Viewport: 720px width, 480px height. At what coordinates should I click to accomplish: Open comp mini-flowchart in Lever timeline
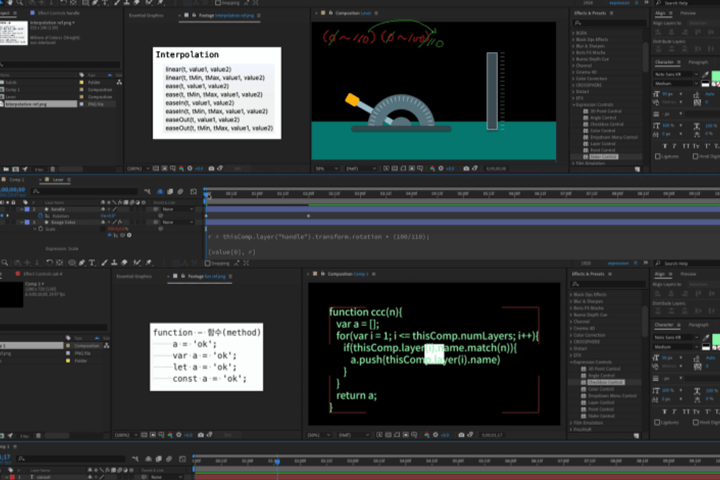[x=147, y=192]
